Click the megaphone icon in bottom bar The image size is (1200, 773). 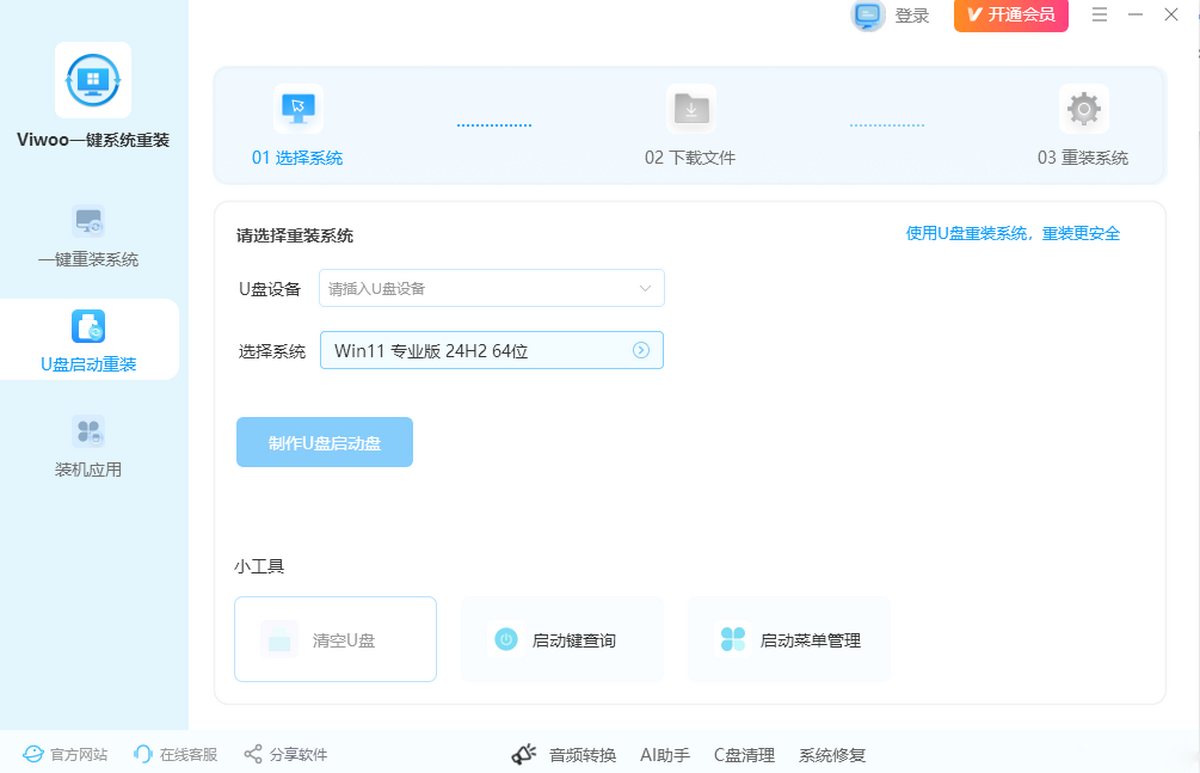pyautogui.click(x=525, y=755)
